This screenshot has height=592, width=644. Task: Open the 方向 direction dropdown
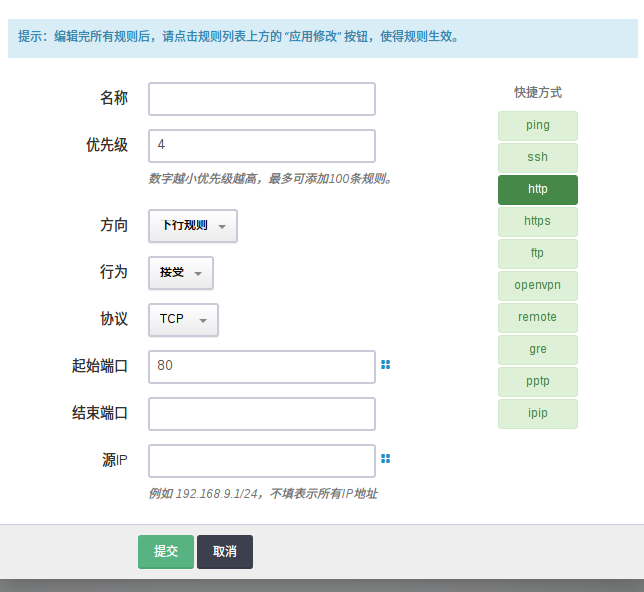click(x=193, y=226)
